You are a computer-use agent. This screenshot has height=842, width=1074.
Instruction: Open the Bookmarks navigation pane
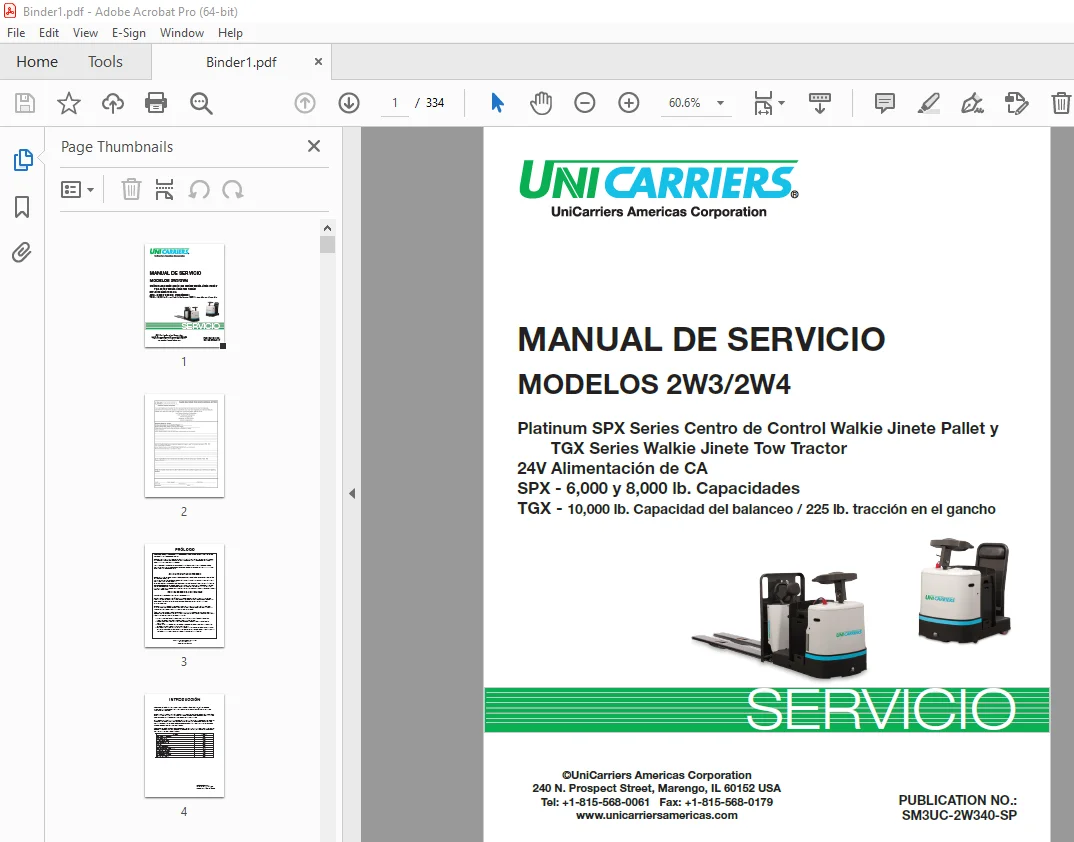tap(22, 207)
